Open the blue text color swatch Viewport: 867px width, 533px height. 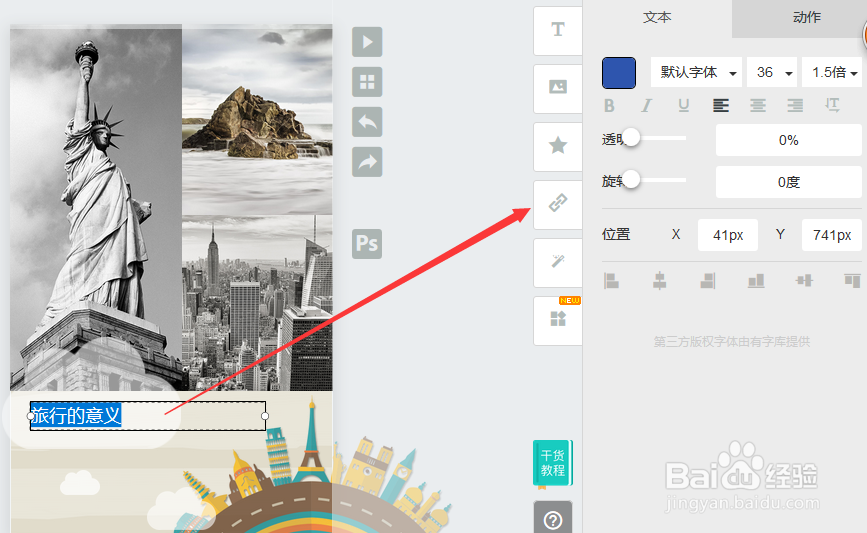point(619,72)
